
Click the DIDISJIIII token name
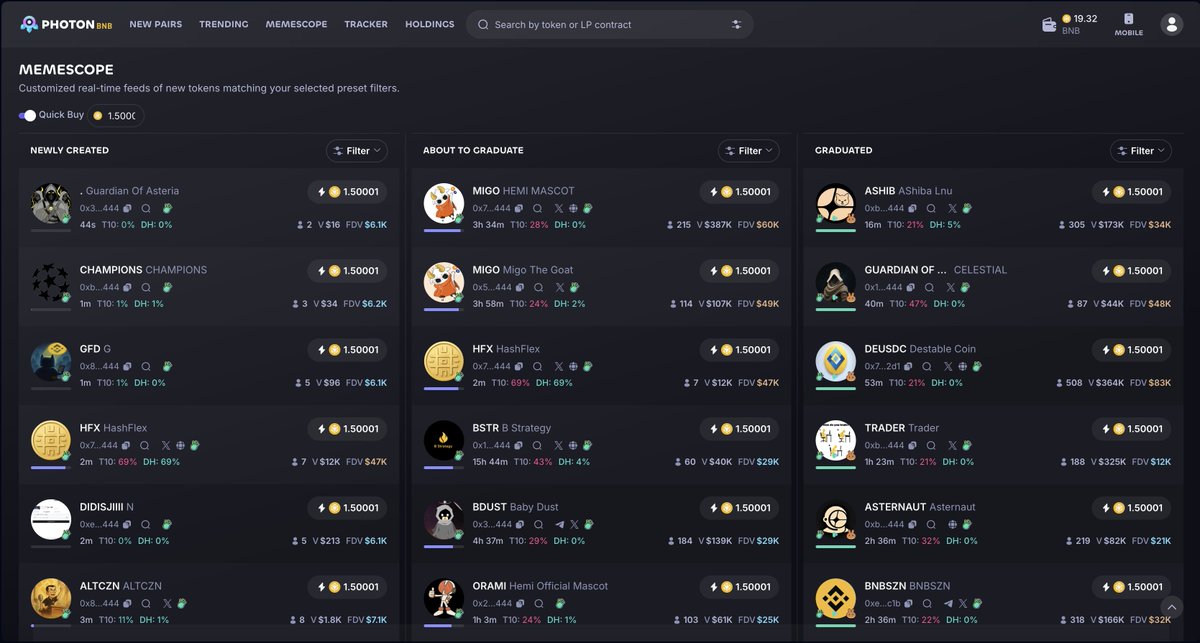coord(101,507)
